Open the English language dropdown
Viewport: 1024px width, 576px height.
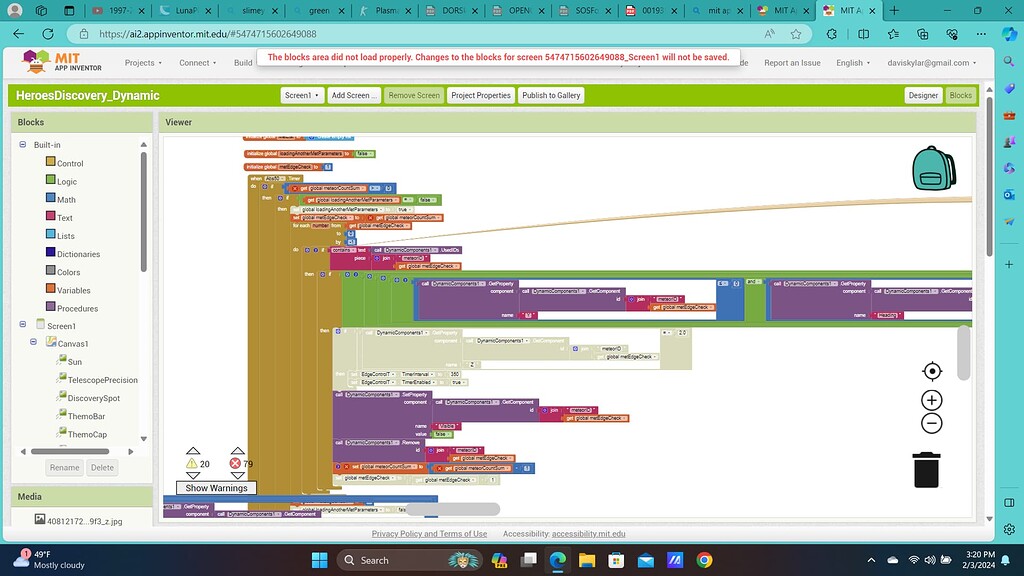click(x=851, y=62)
